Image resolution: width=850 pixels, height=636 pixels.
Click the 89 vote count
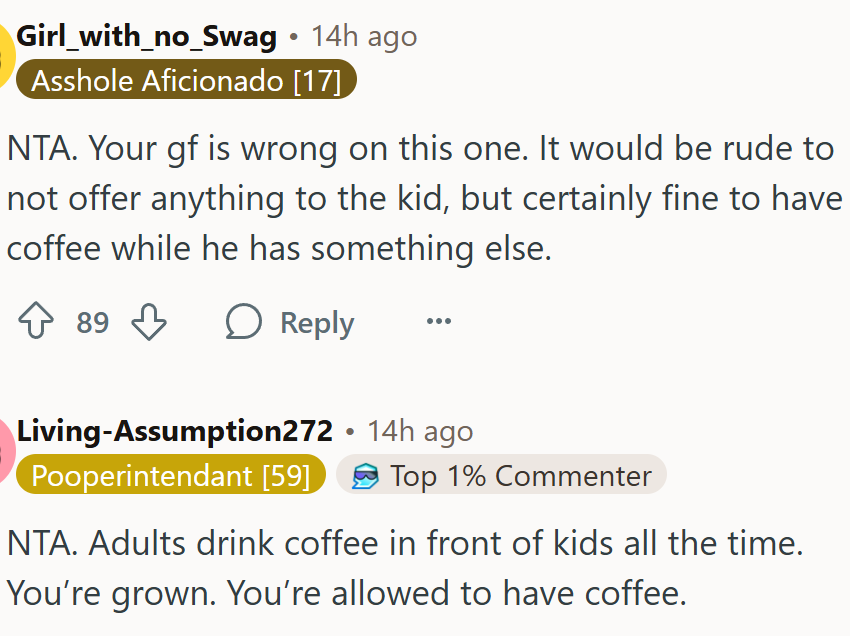pos(93,322)
